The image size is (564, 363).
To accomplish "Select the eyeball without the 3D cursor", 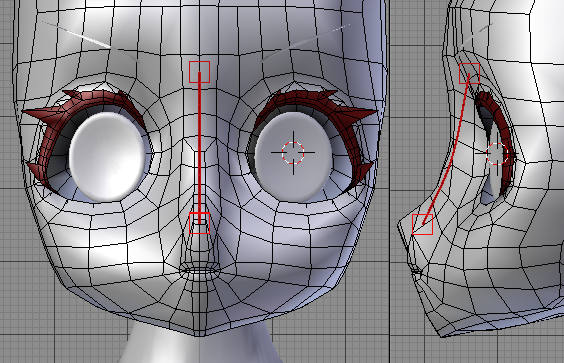I will click(106, 156).
